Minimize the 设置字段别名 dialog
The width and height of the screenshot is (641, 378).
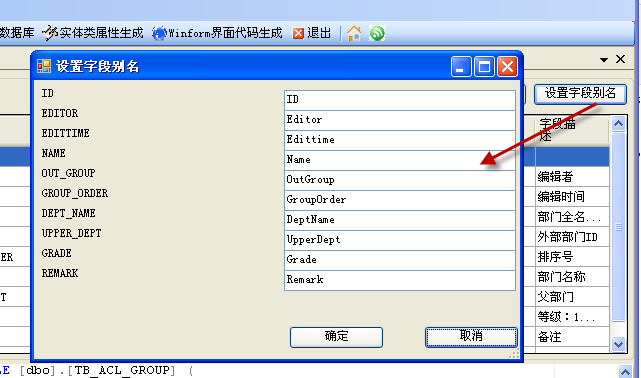(461, 66)
